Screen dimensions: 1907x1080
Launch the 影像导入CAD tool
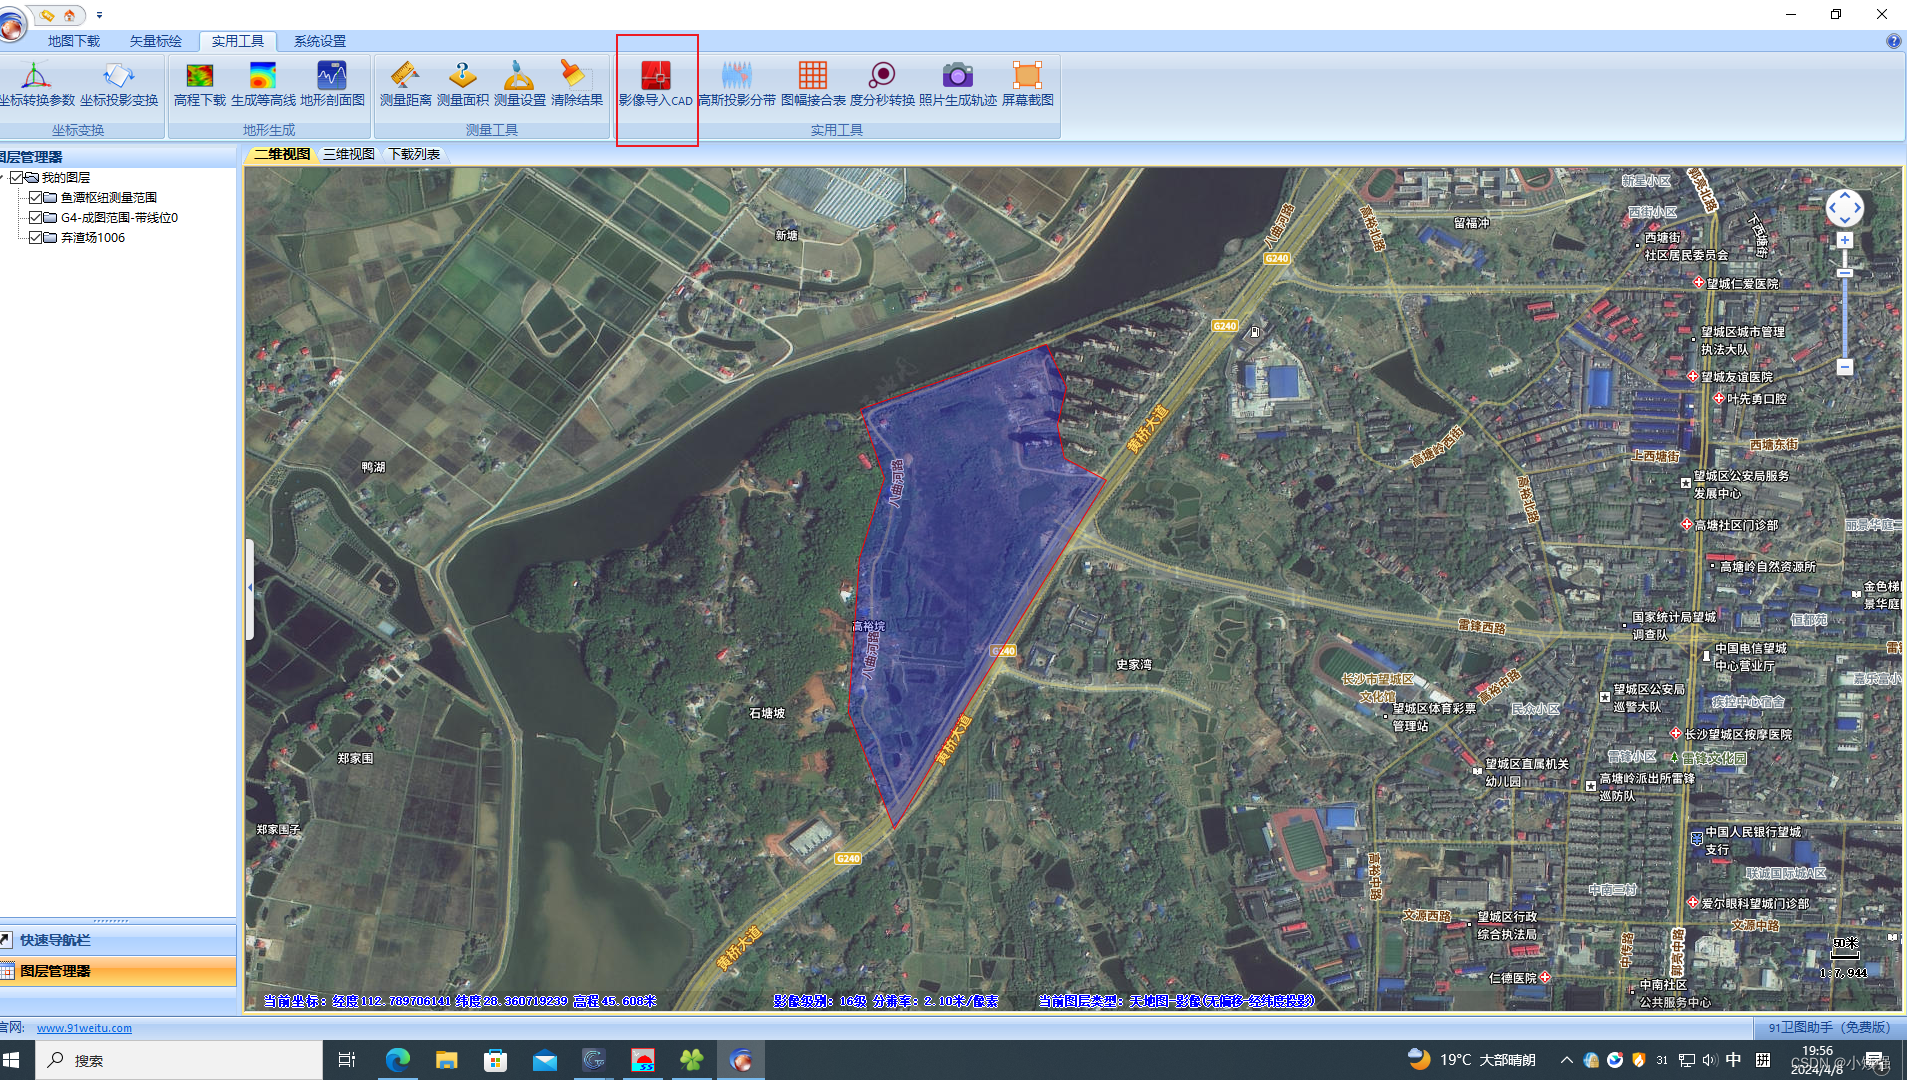click(x=656, y=84)
